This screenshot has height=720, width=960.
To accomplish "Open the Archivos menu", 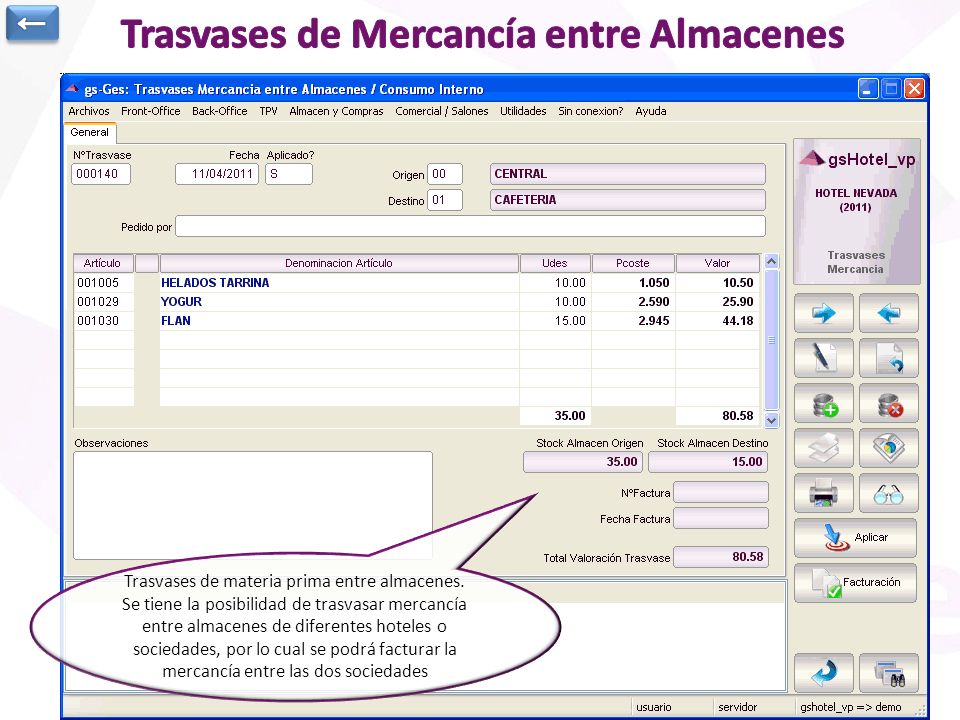I will click(89, 111).
